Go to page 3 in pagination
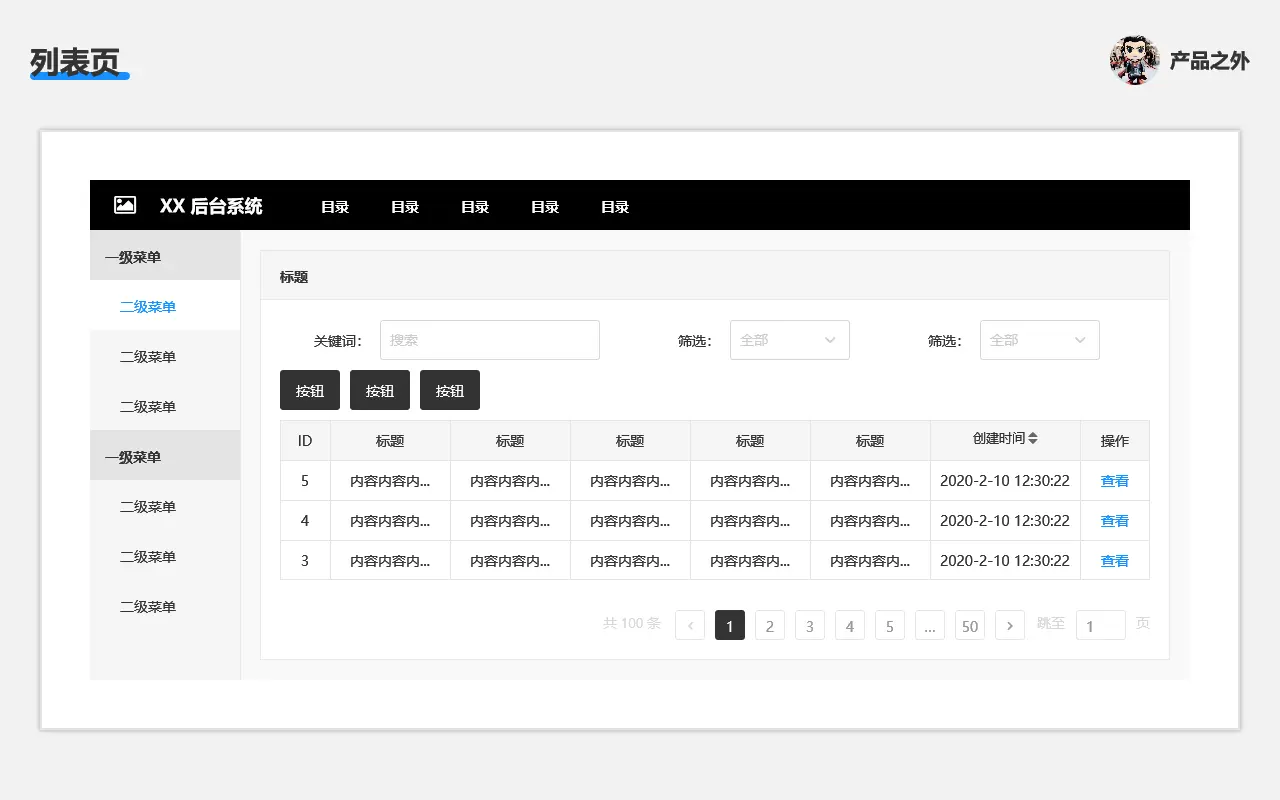The image size is (1280, 800). [810, 626]
